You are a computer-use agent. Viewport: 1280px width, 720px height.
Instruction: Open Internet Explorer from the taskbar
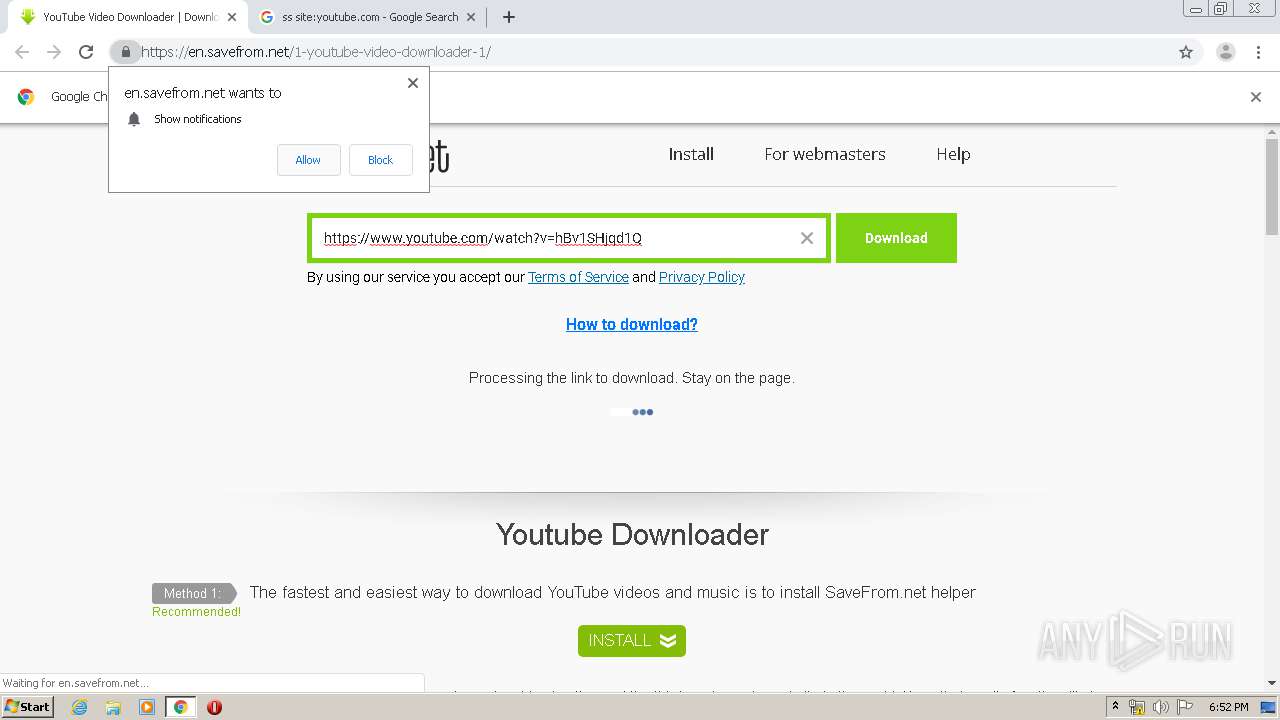pyautogui.click(x=80, y=707)
